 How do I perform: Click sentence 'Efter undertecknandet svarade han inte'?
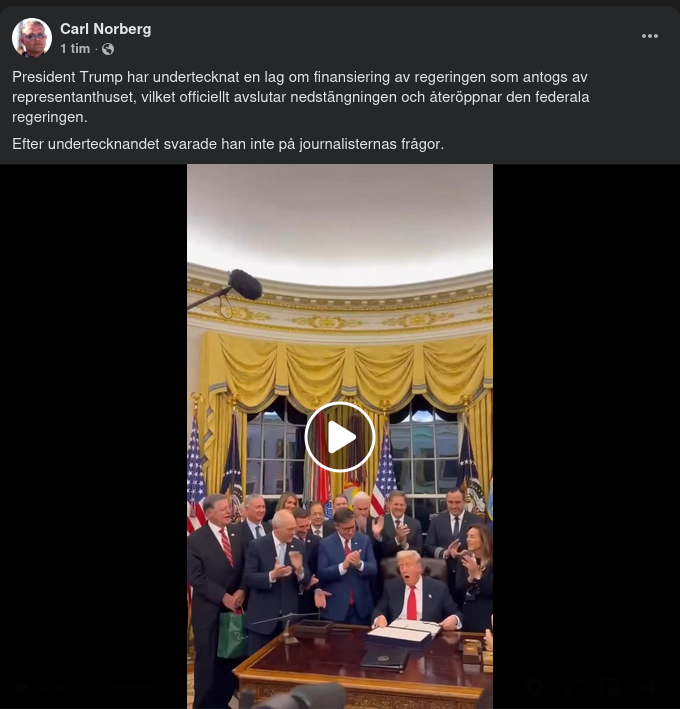pyautogui.click(x=228, y=144)
